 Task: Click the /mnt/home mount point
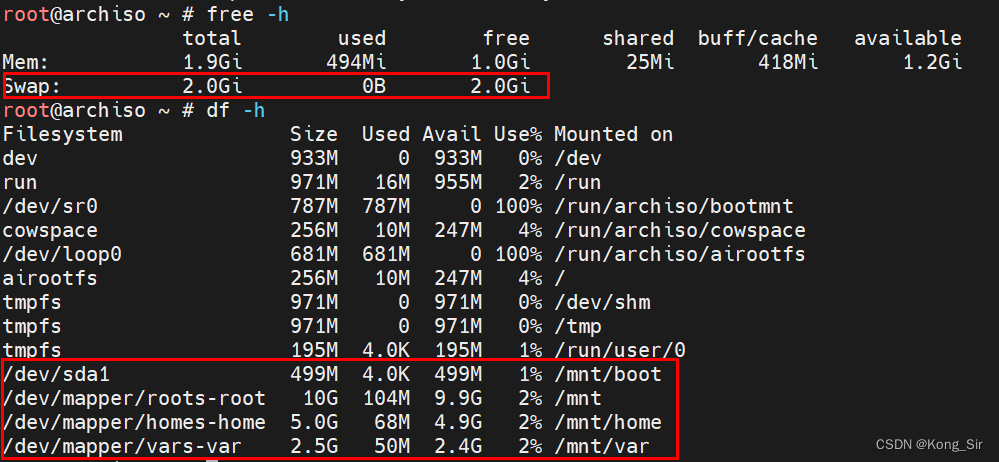pos(607,423)
